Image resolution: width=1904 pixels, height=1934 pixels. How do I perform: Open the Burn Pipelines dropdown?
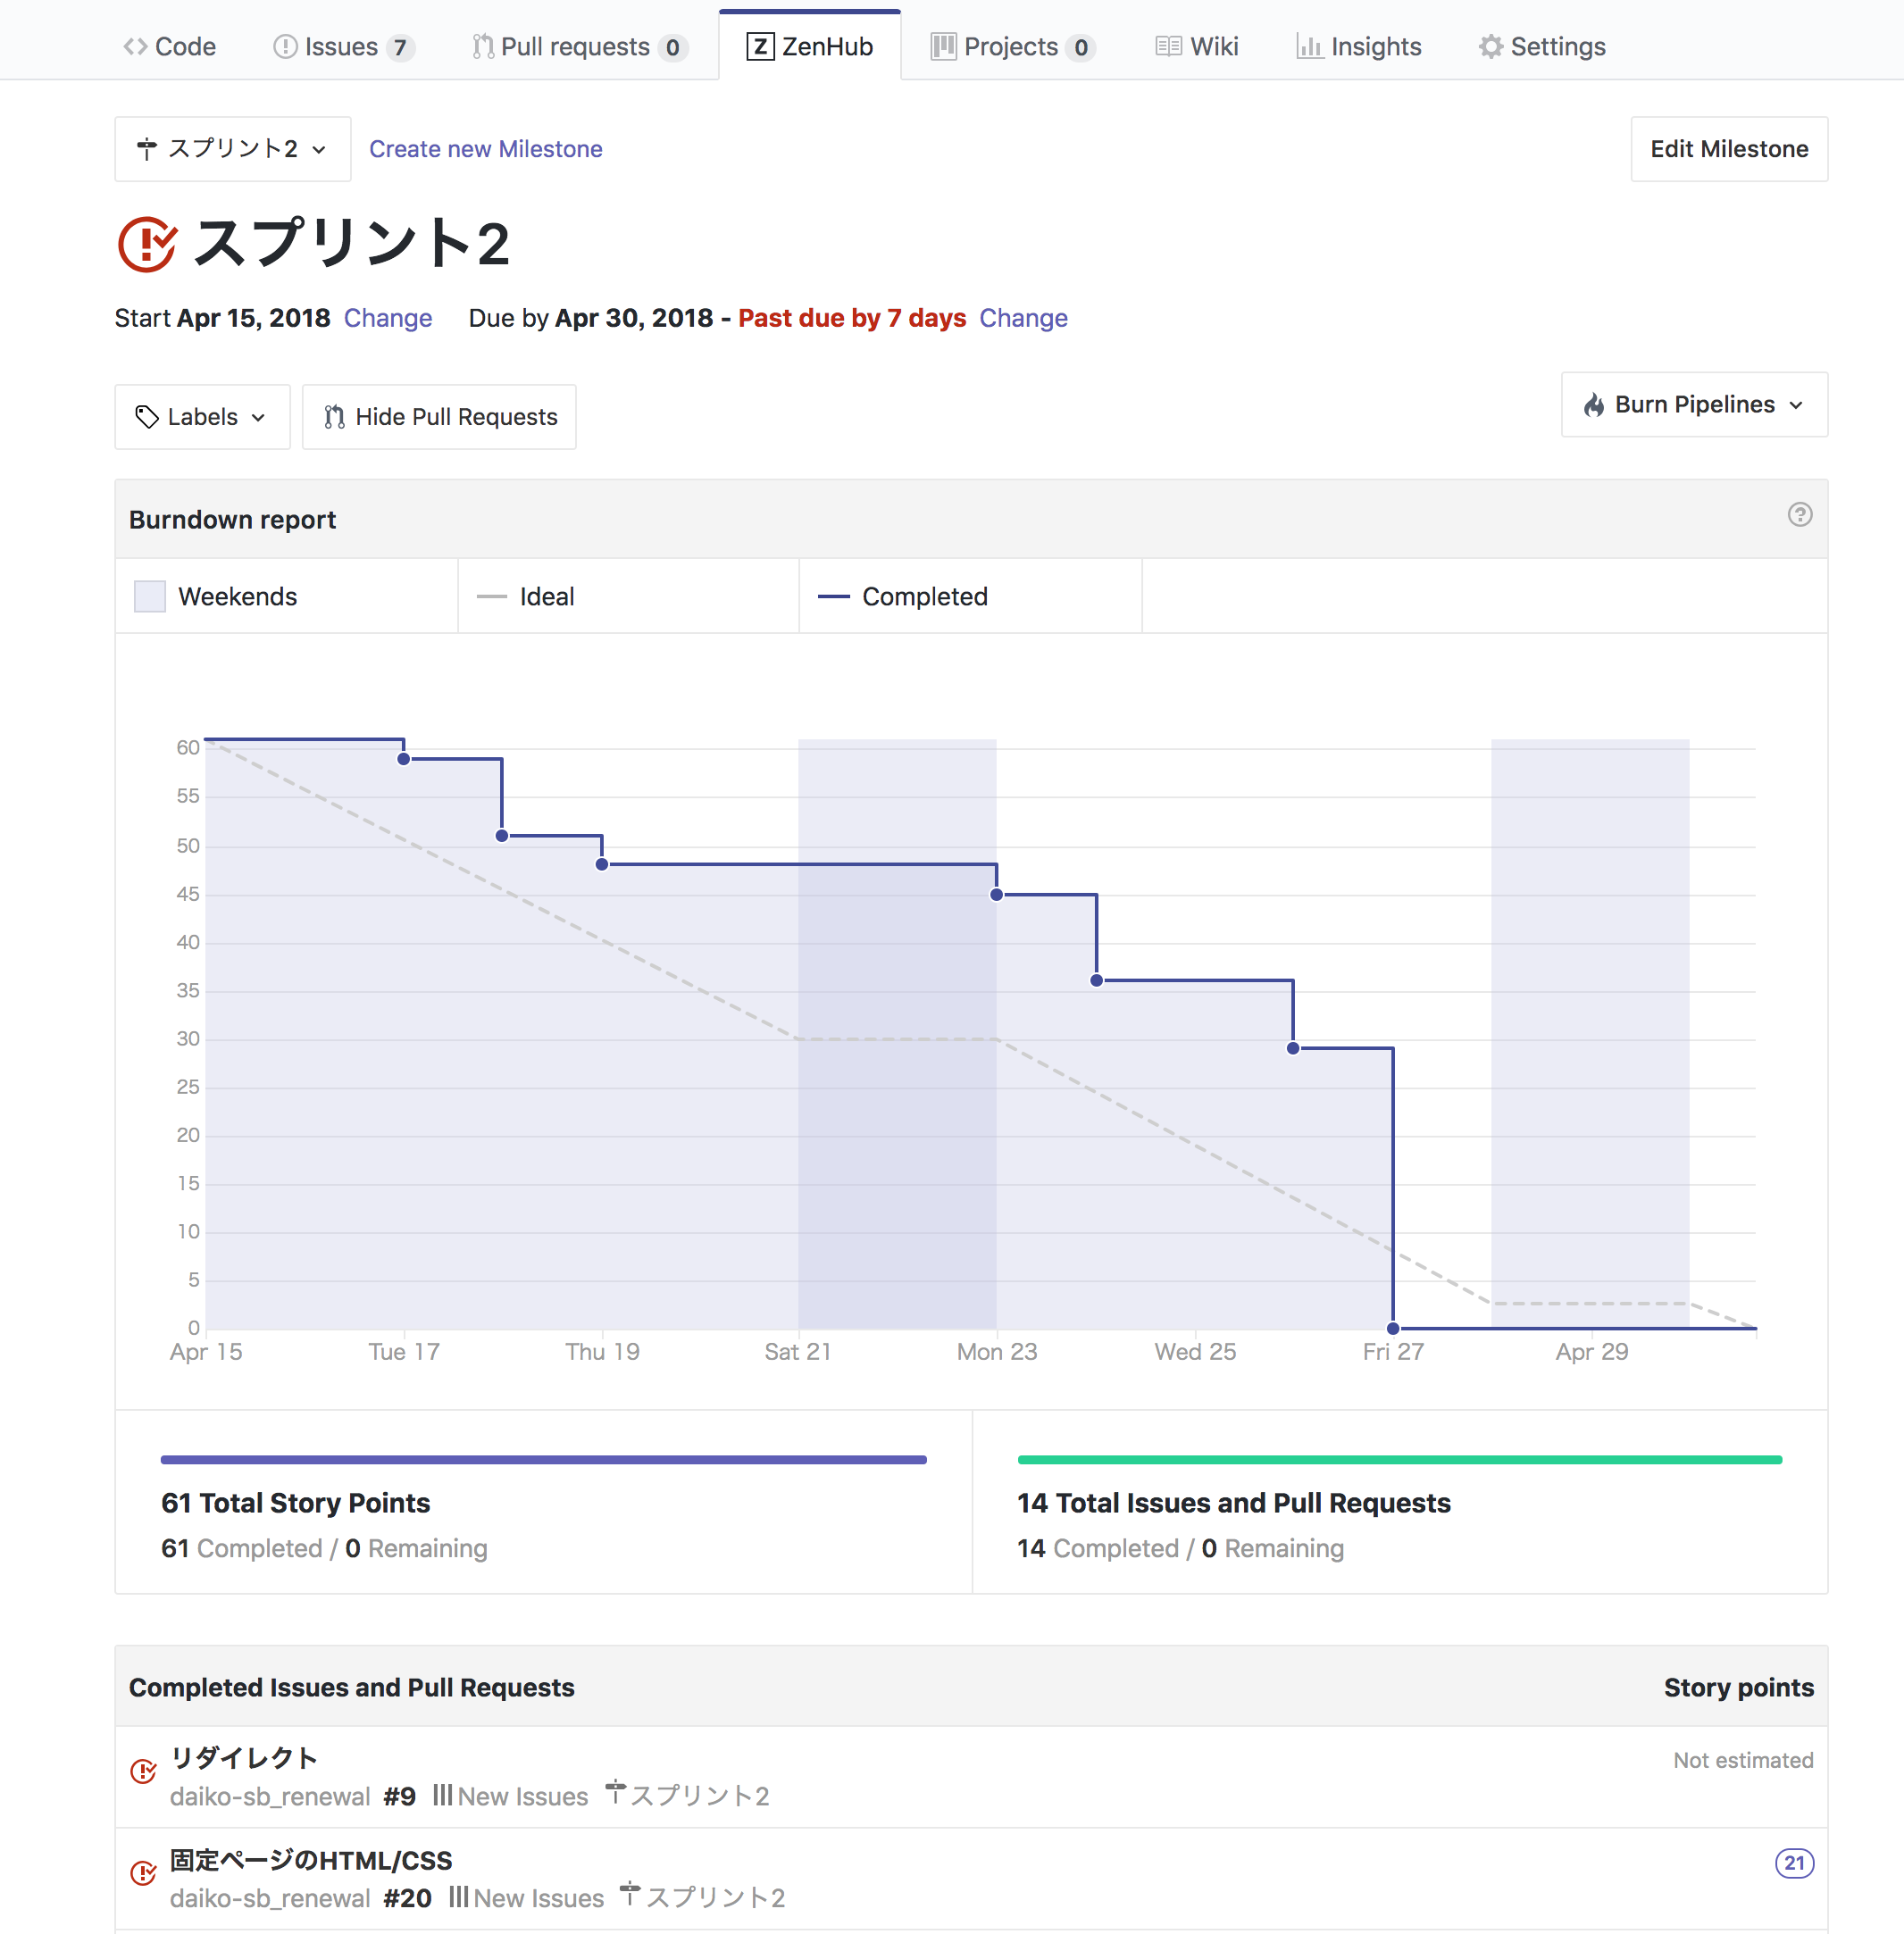tap(1694, 405)
